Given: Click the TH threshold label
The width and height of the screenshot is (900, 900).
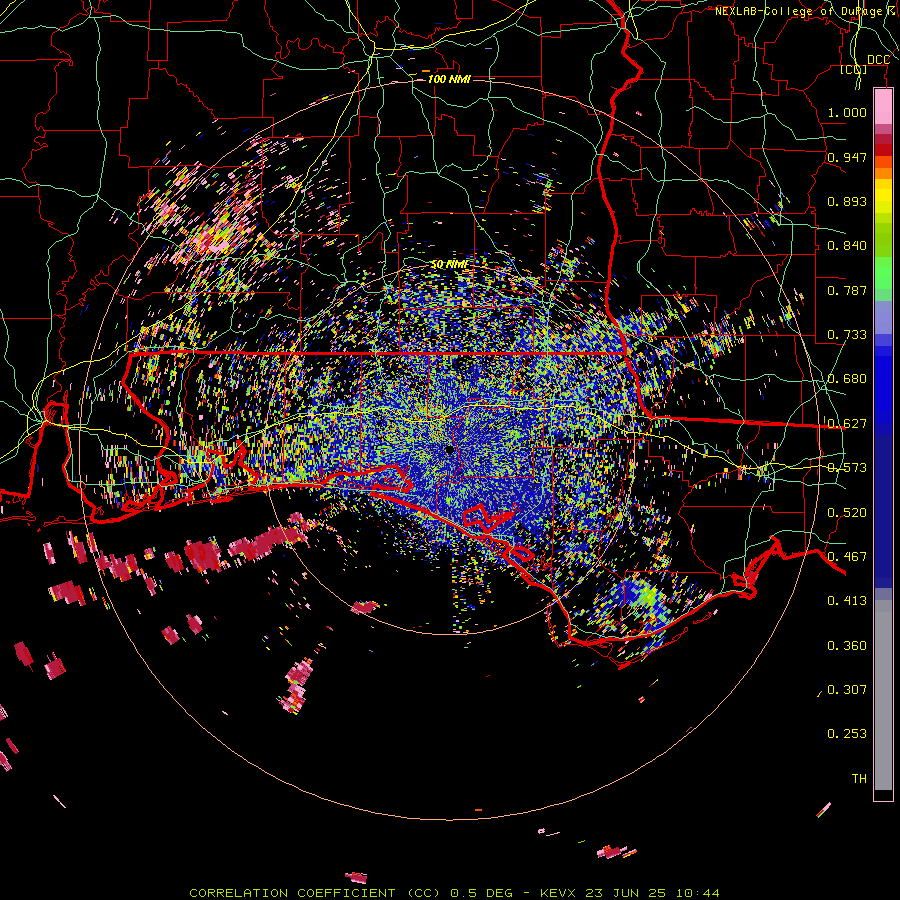Looking at the screenshot, I should [859, 779].
